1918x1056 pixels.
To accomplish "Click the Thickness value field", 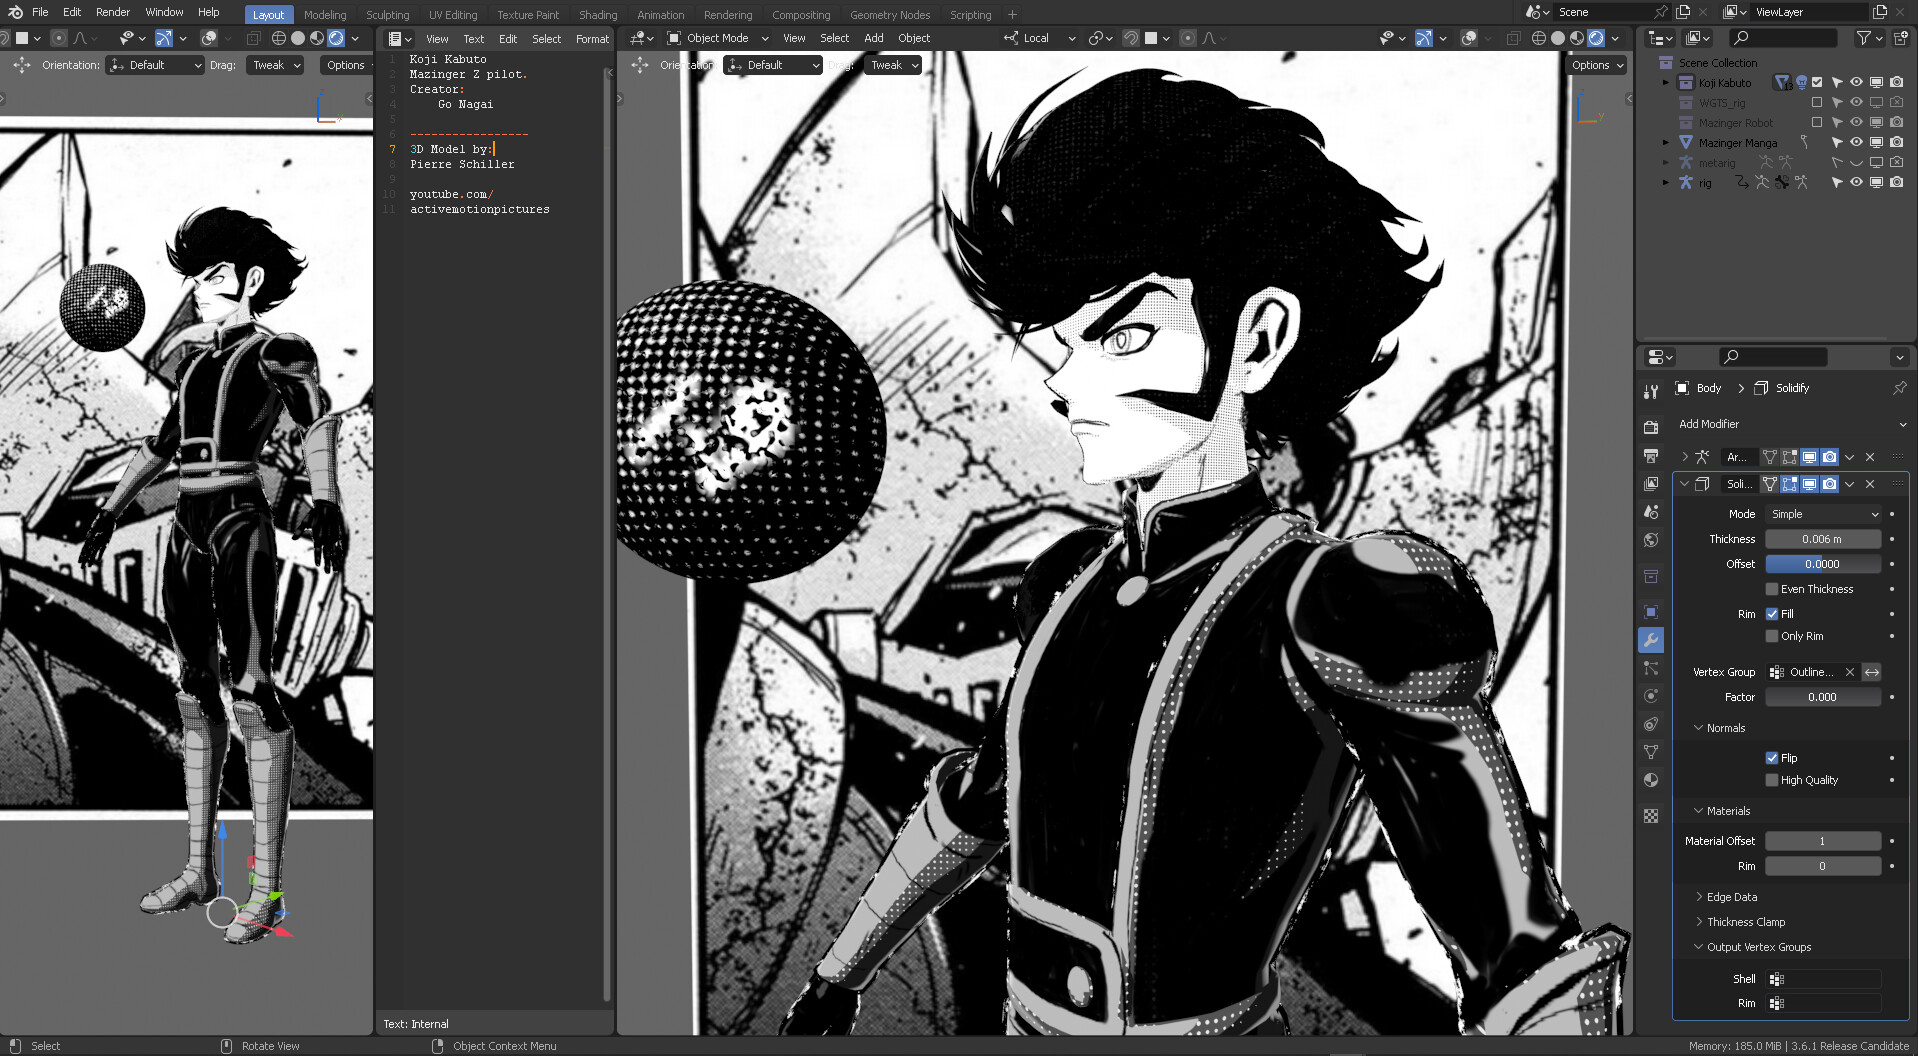I will pos(1823,539).
